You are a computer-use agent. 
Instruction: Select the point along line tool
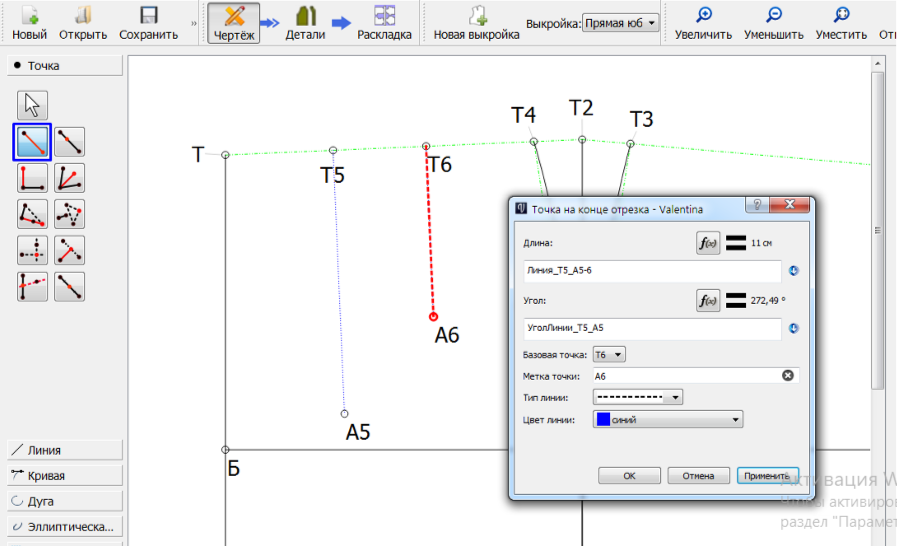pos(69,142)
